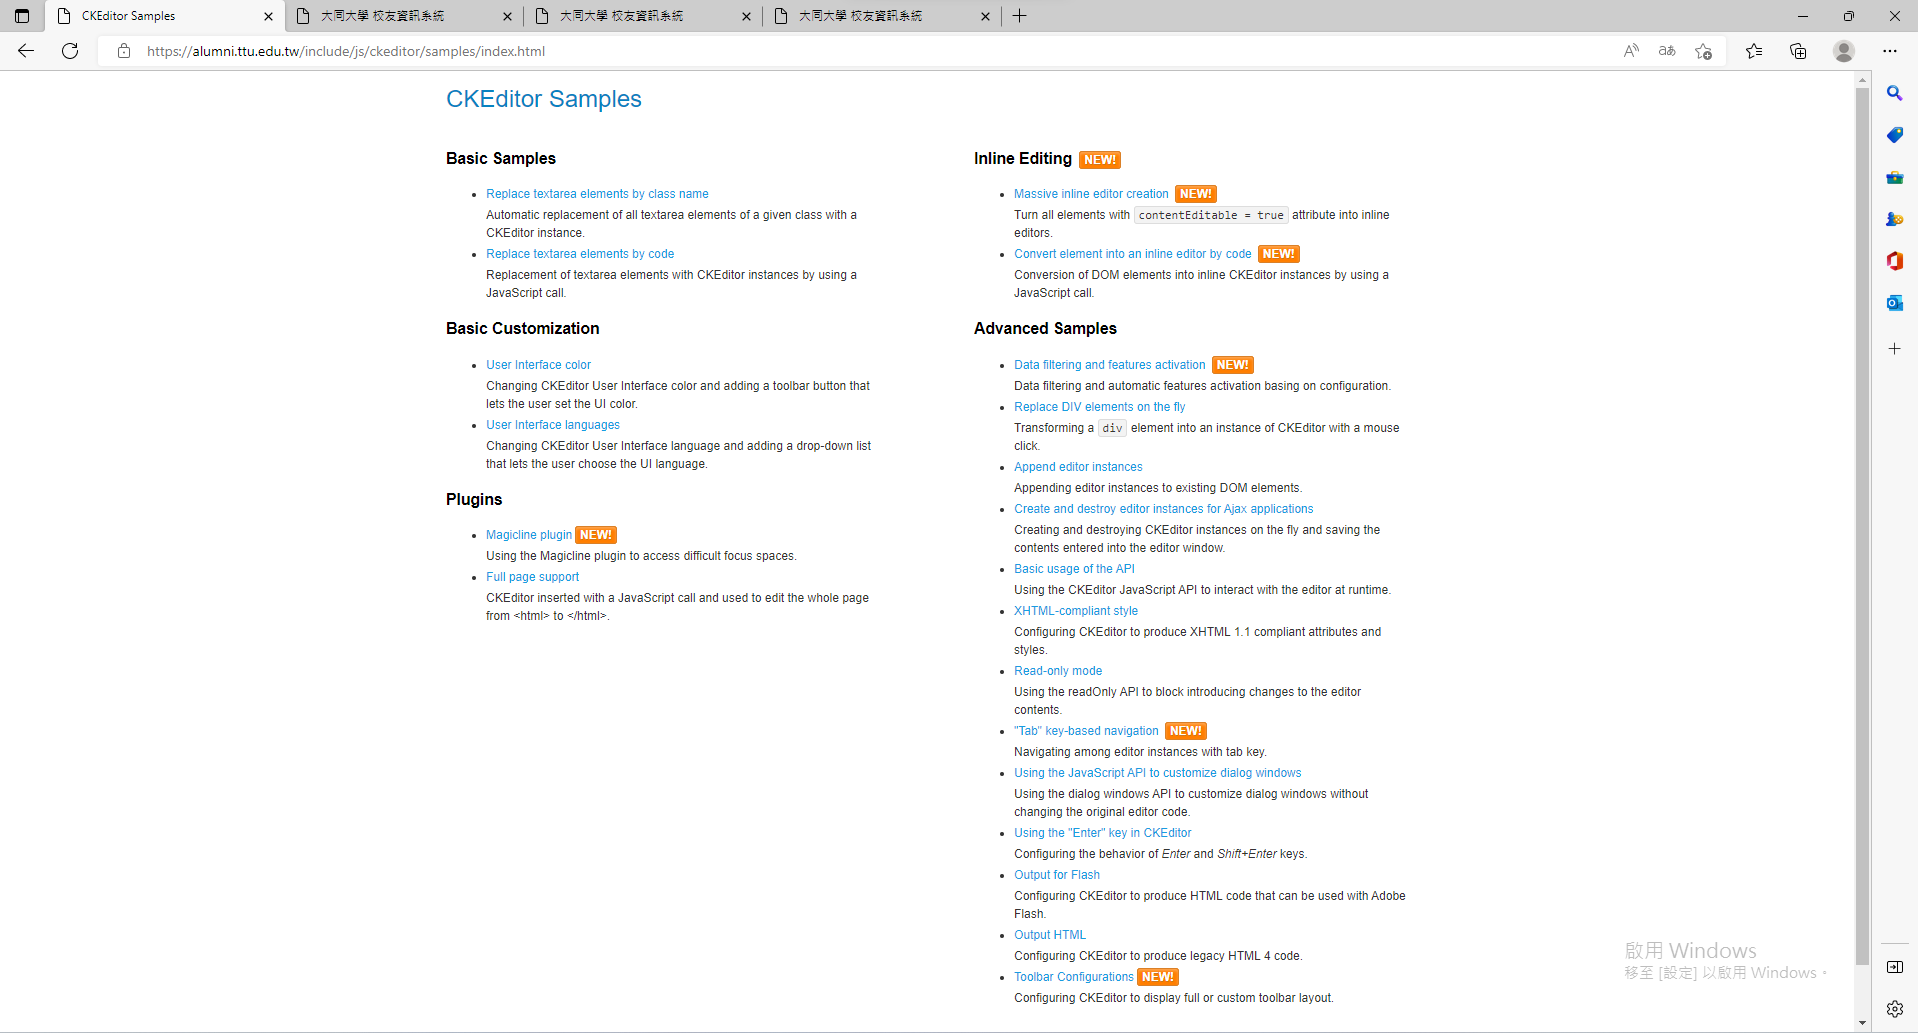1918x1033 pixels.
Task: Open sidebar Search
Action: pyautogui.click(x=1895, y=93)
